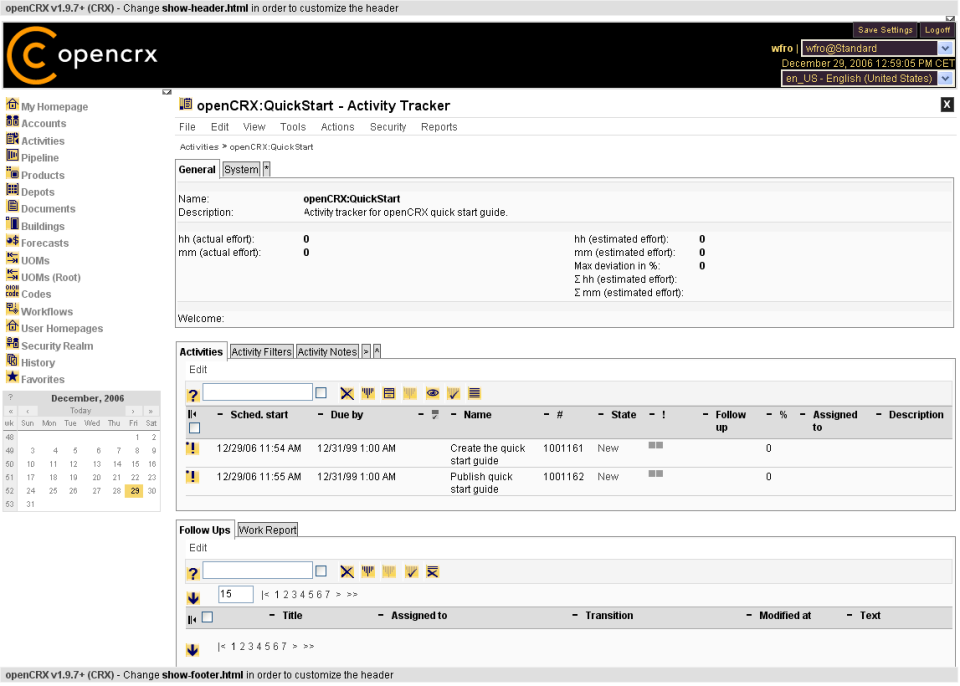Screen dimensions: 960x686
Task: Click the * tab beside System
Action: click(x=267, y=170)
